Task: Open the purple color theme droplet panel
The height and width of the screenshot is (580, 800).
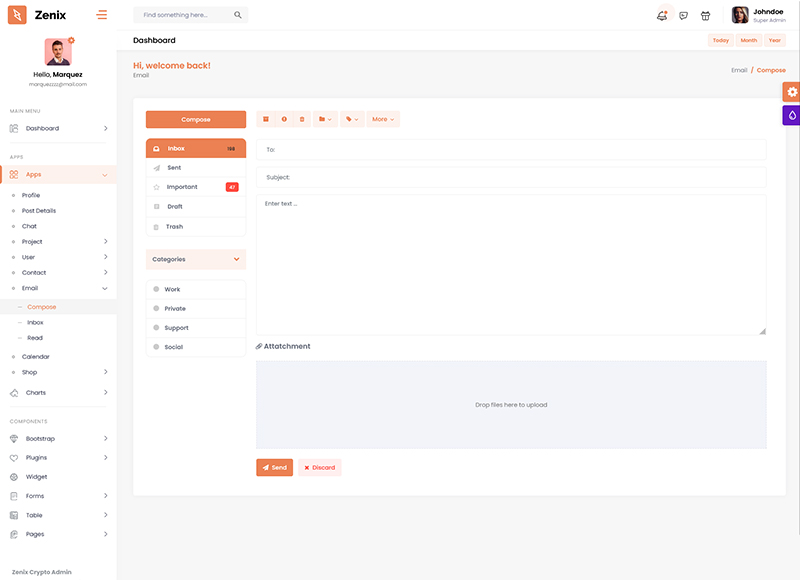Action: pyautogui.click(x=791, y=116)
